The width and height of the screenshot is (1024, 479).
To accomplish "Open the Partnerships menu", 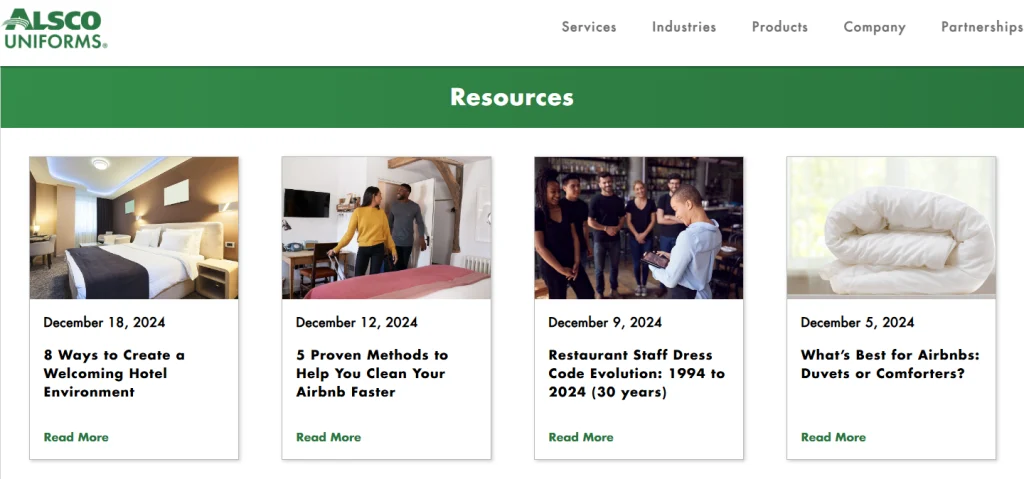I will pos(981,27).
